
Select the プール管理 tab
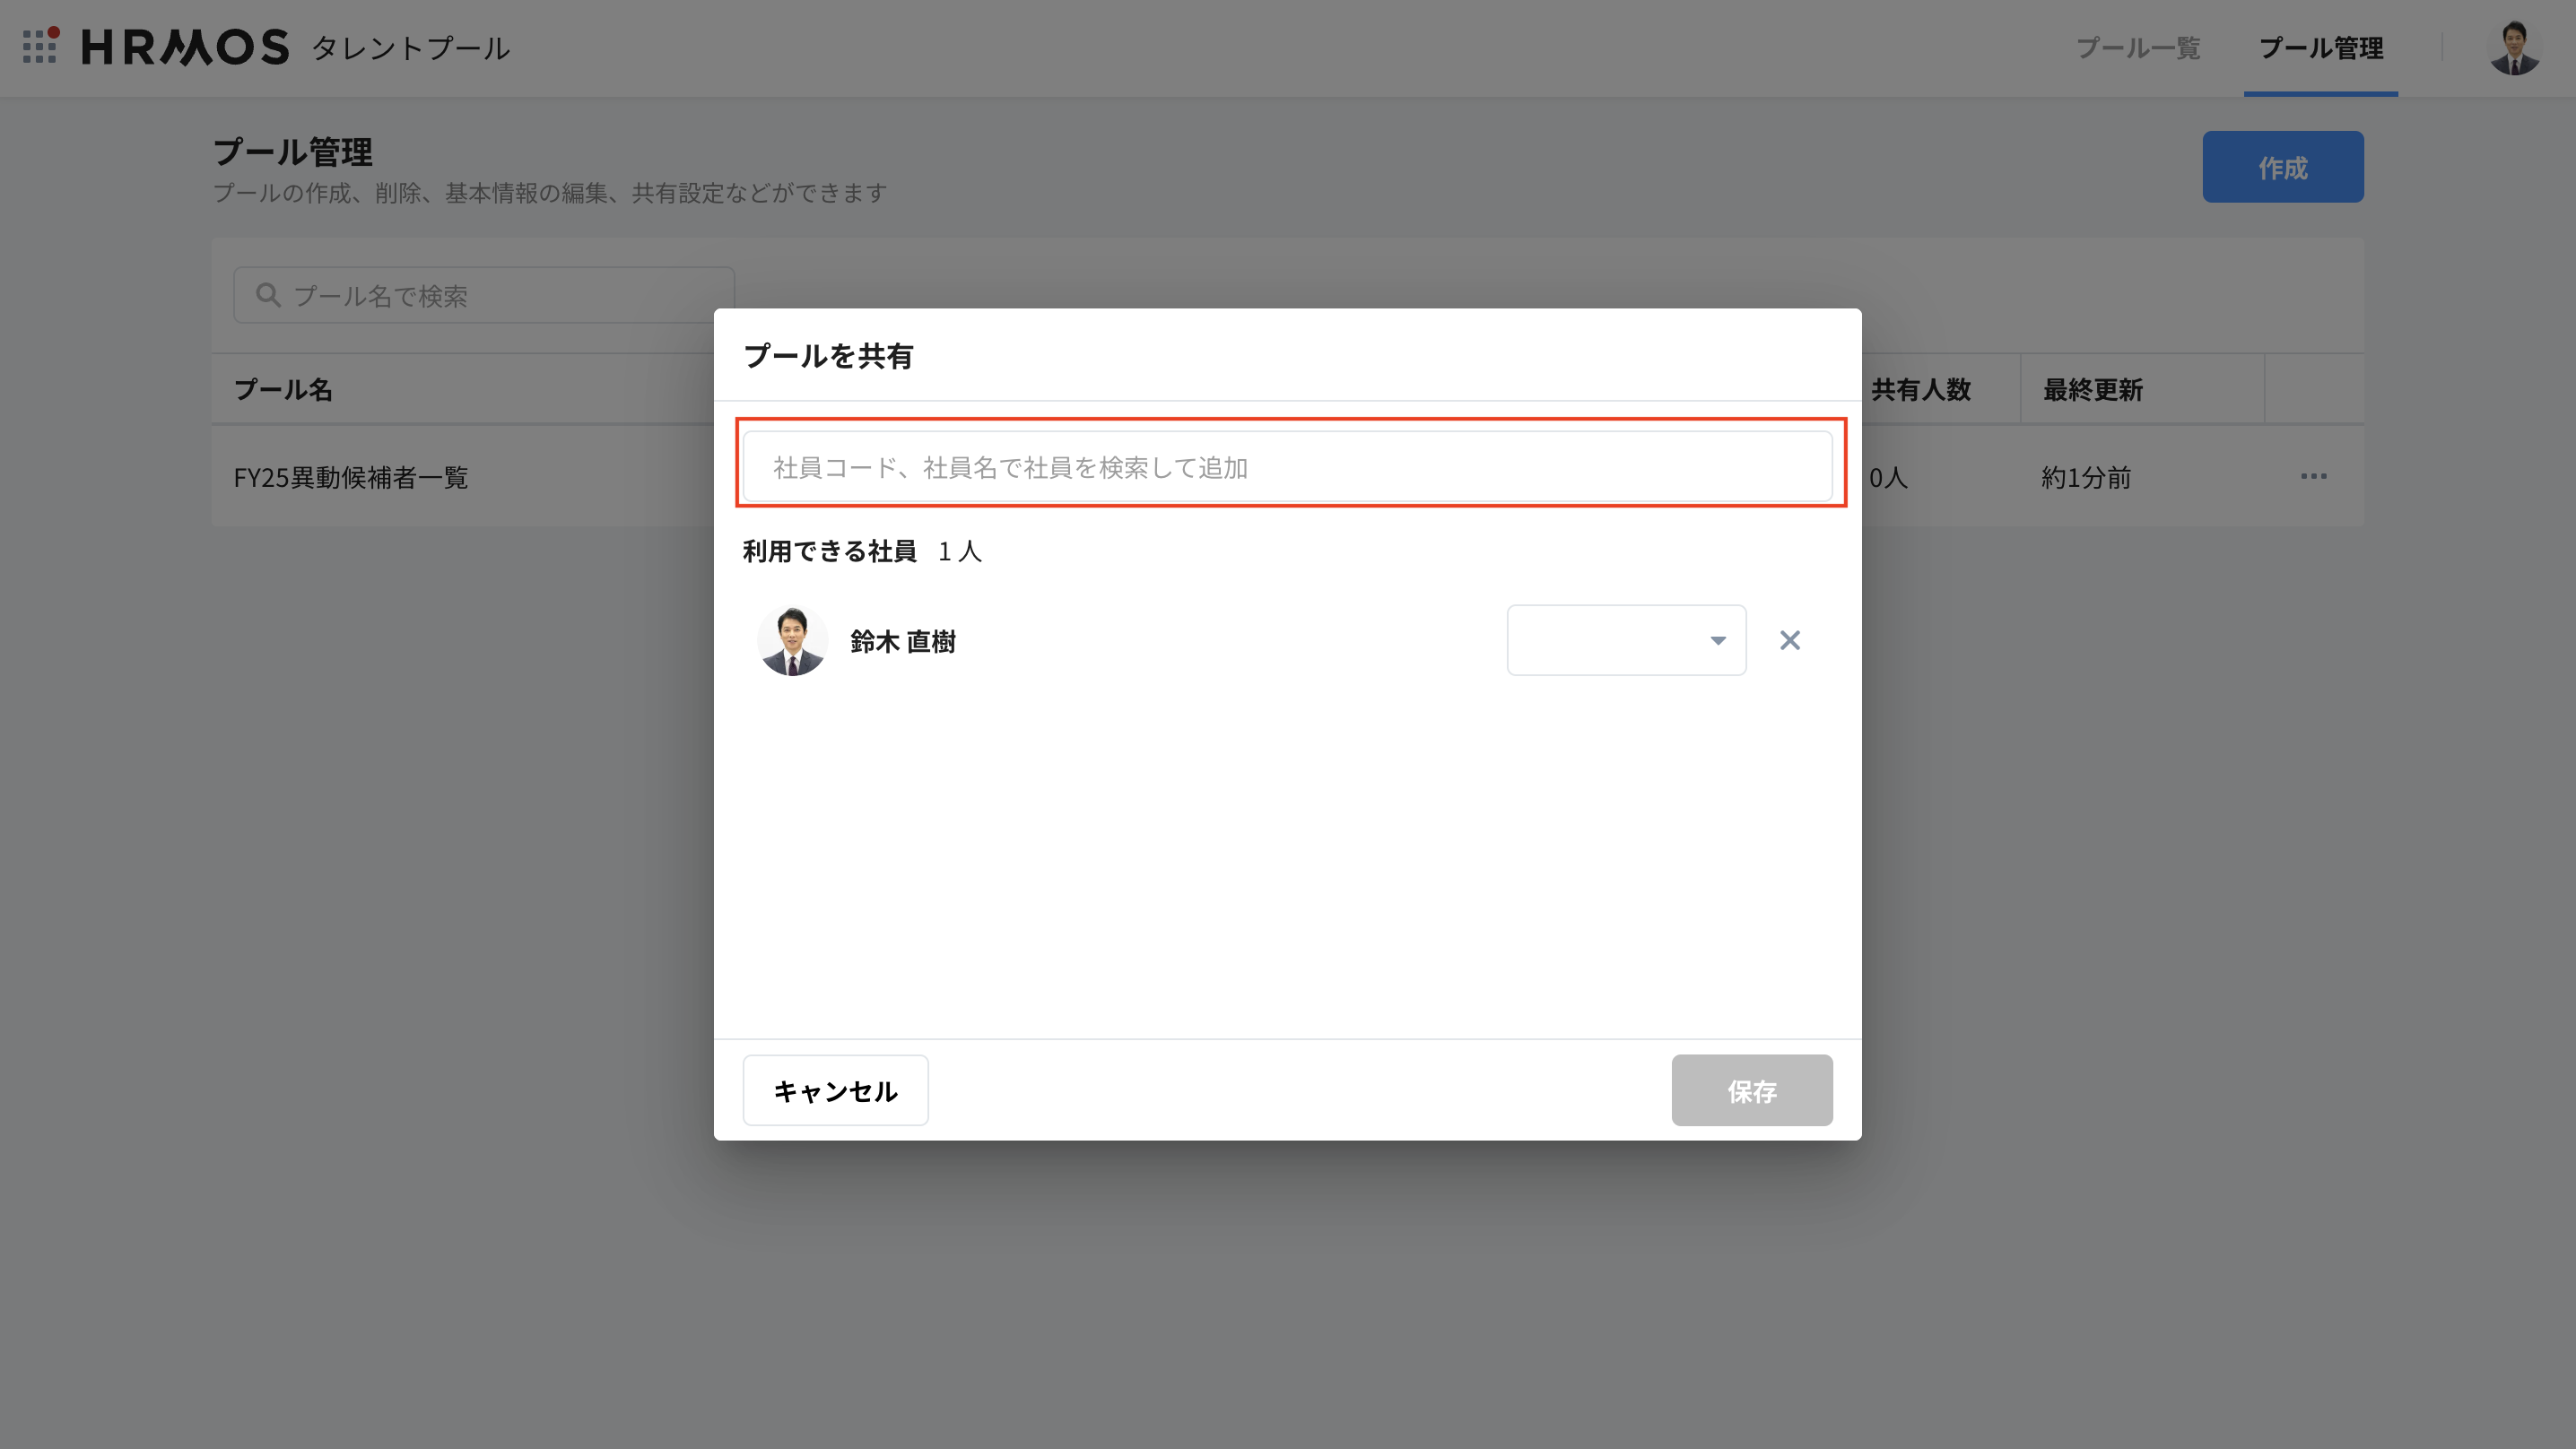tap(2320, 48)
